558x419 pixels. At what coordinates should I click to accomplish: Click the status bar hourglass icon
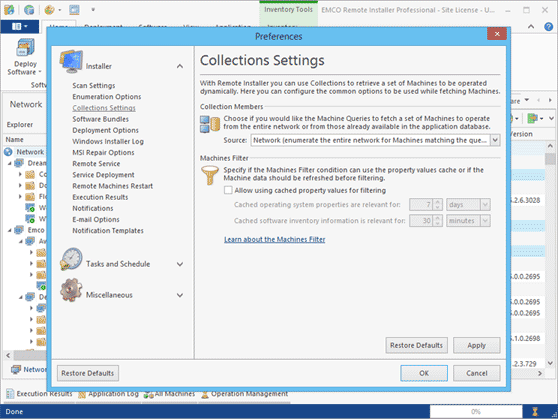point(535,412)
